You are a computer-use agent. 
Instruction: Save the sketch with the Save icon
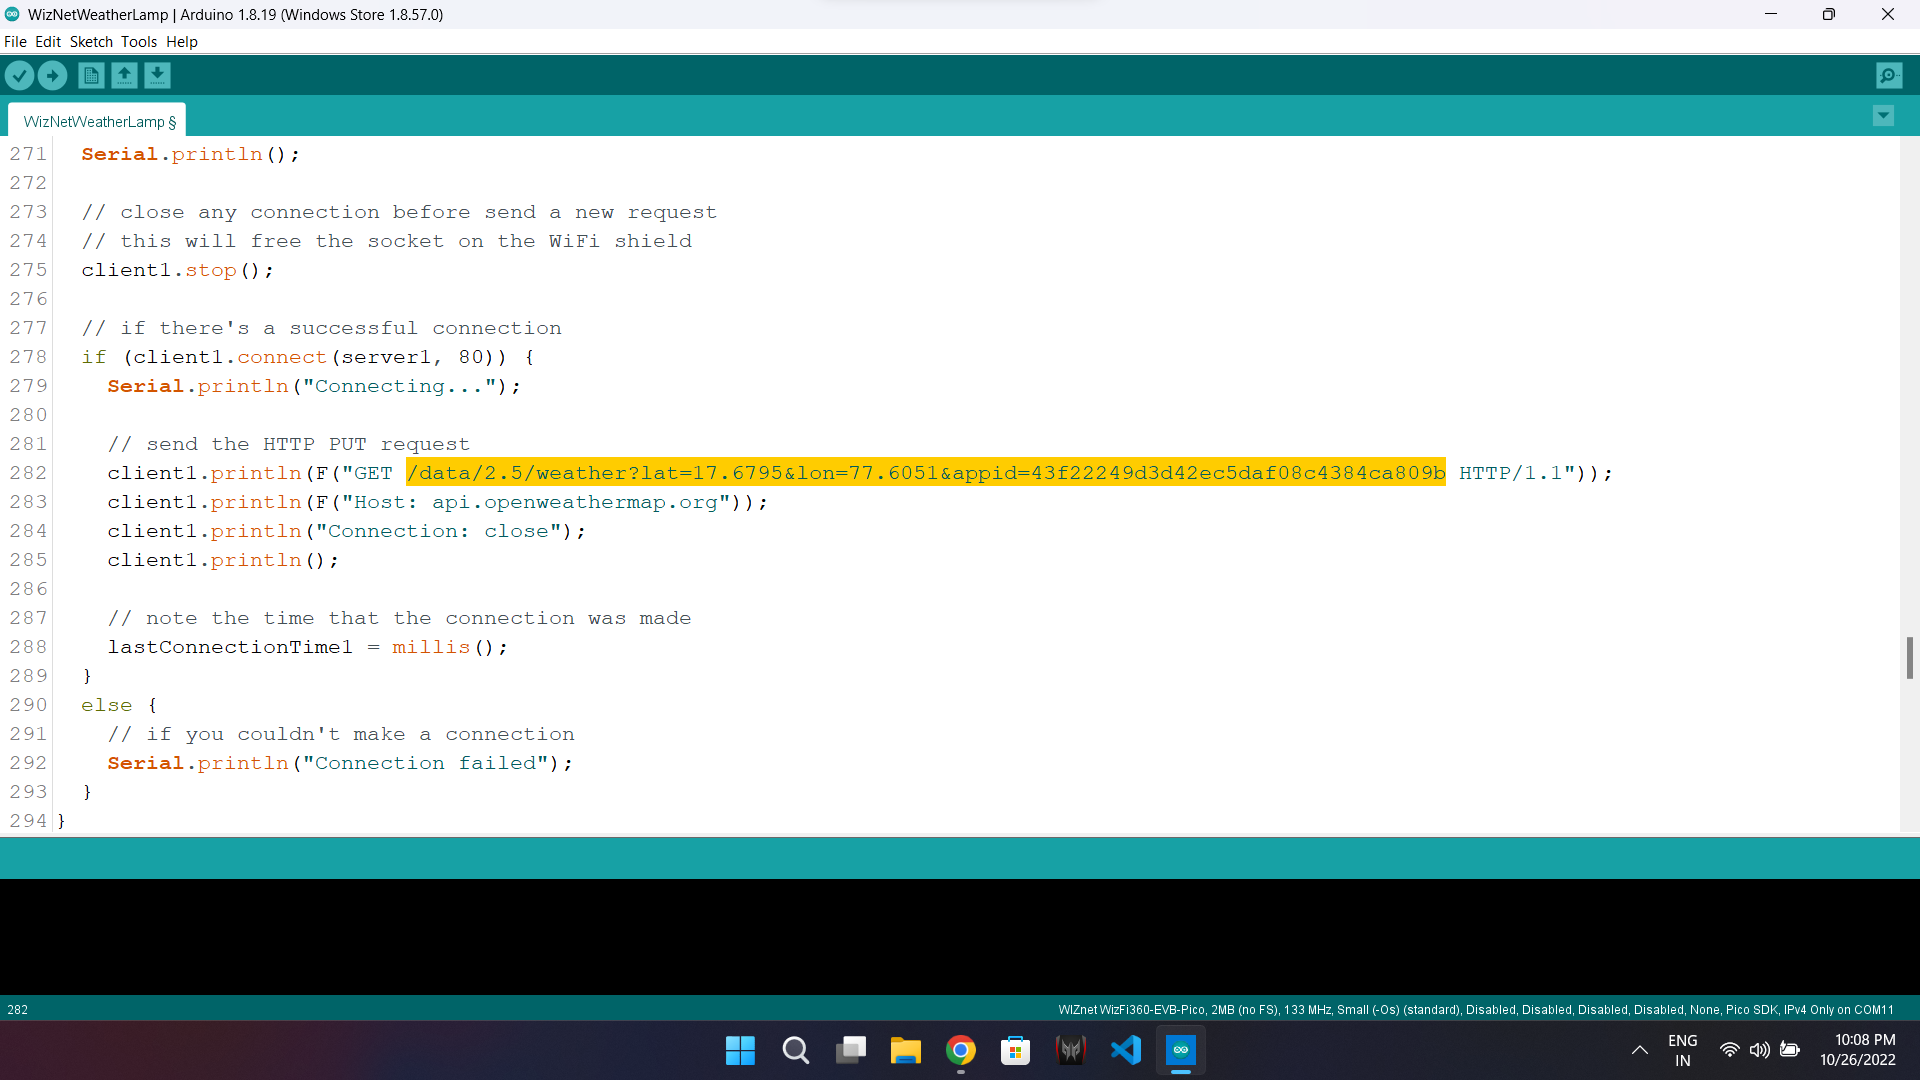[x=157, y=75]
